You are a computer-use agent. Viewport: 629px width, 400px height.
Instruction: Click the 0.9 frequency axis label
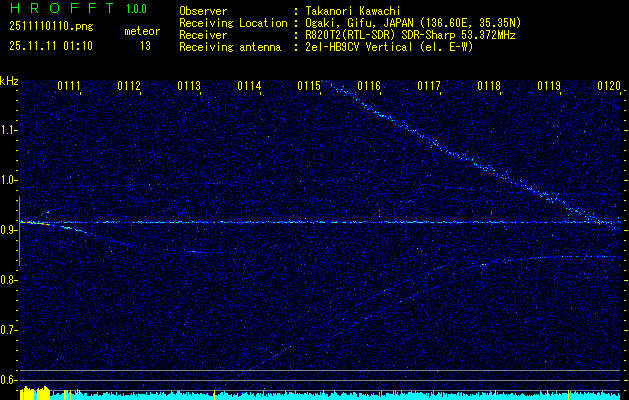pos(9,230)
